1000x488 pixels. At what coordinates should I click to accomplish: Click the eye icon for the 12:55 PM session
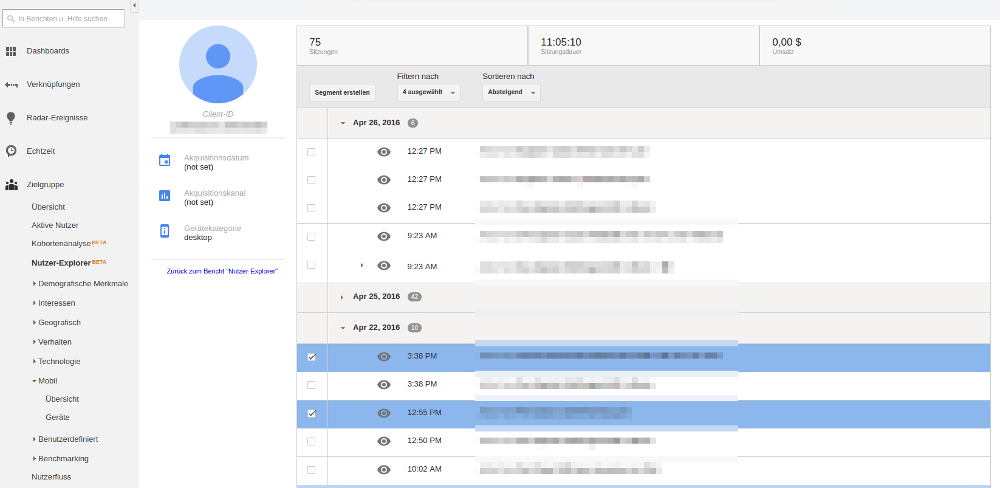pyautogui.click(x=383, y=413)
